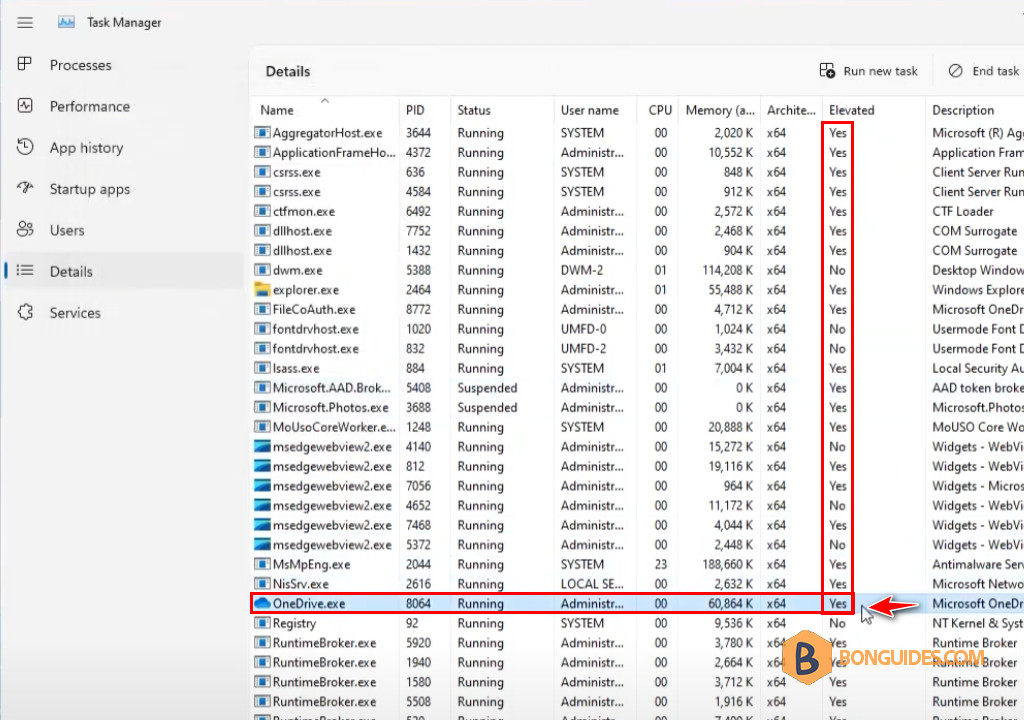Open the Services page
The height and width of the screenshot is (720, 1024).
(x=123, y=313)
